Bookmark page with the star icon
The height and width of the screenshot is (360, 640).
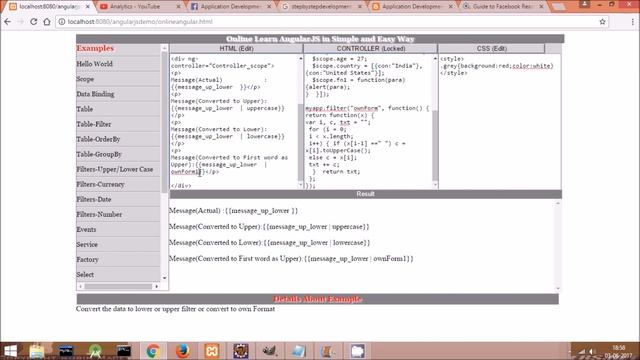[602, 22]
